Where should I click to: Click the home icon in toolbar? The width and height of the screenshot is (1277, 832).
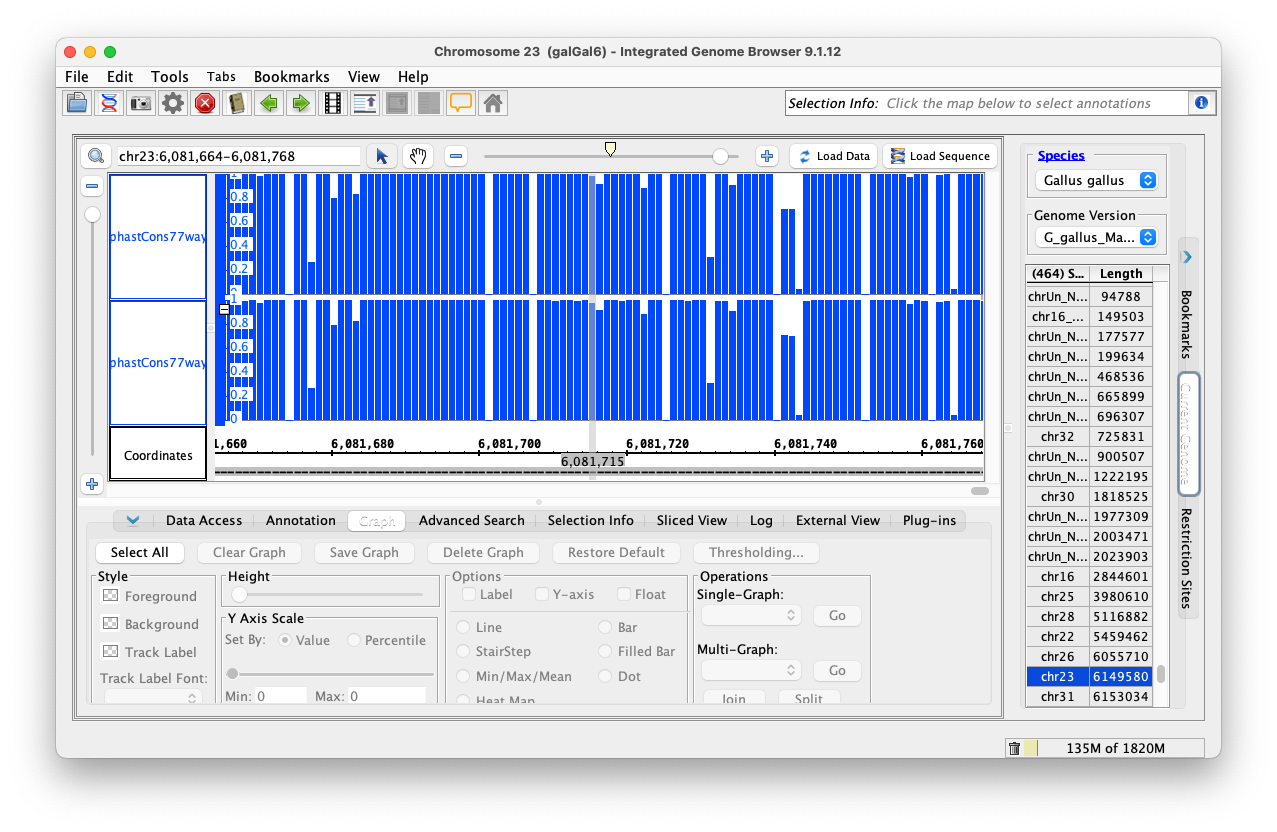[491, 103]
